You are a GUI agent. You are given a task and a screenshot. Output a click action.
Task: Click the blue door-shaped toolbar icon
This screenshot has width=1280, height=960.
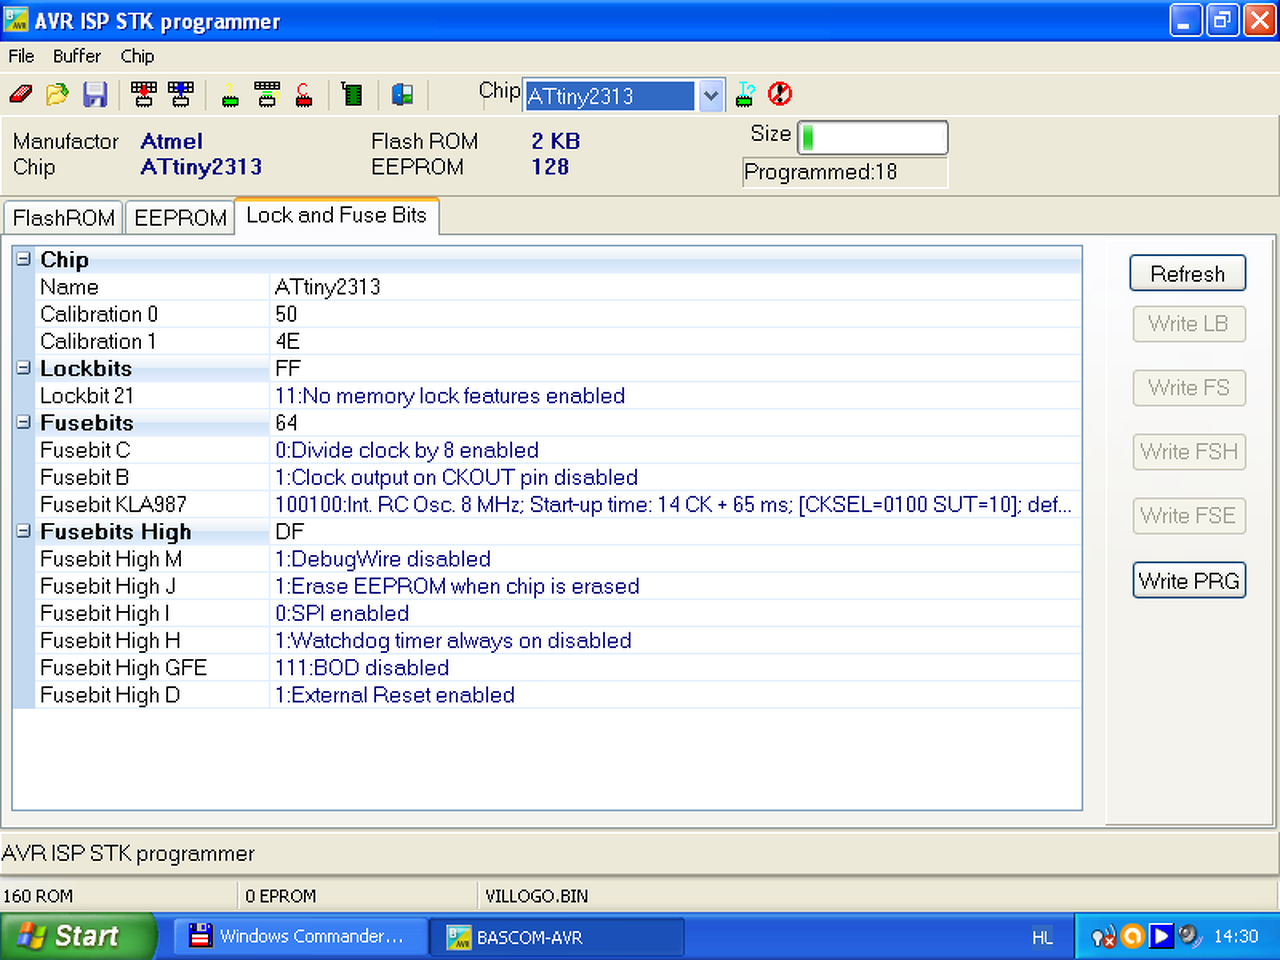pos(402,95)
